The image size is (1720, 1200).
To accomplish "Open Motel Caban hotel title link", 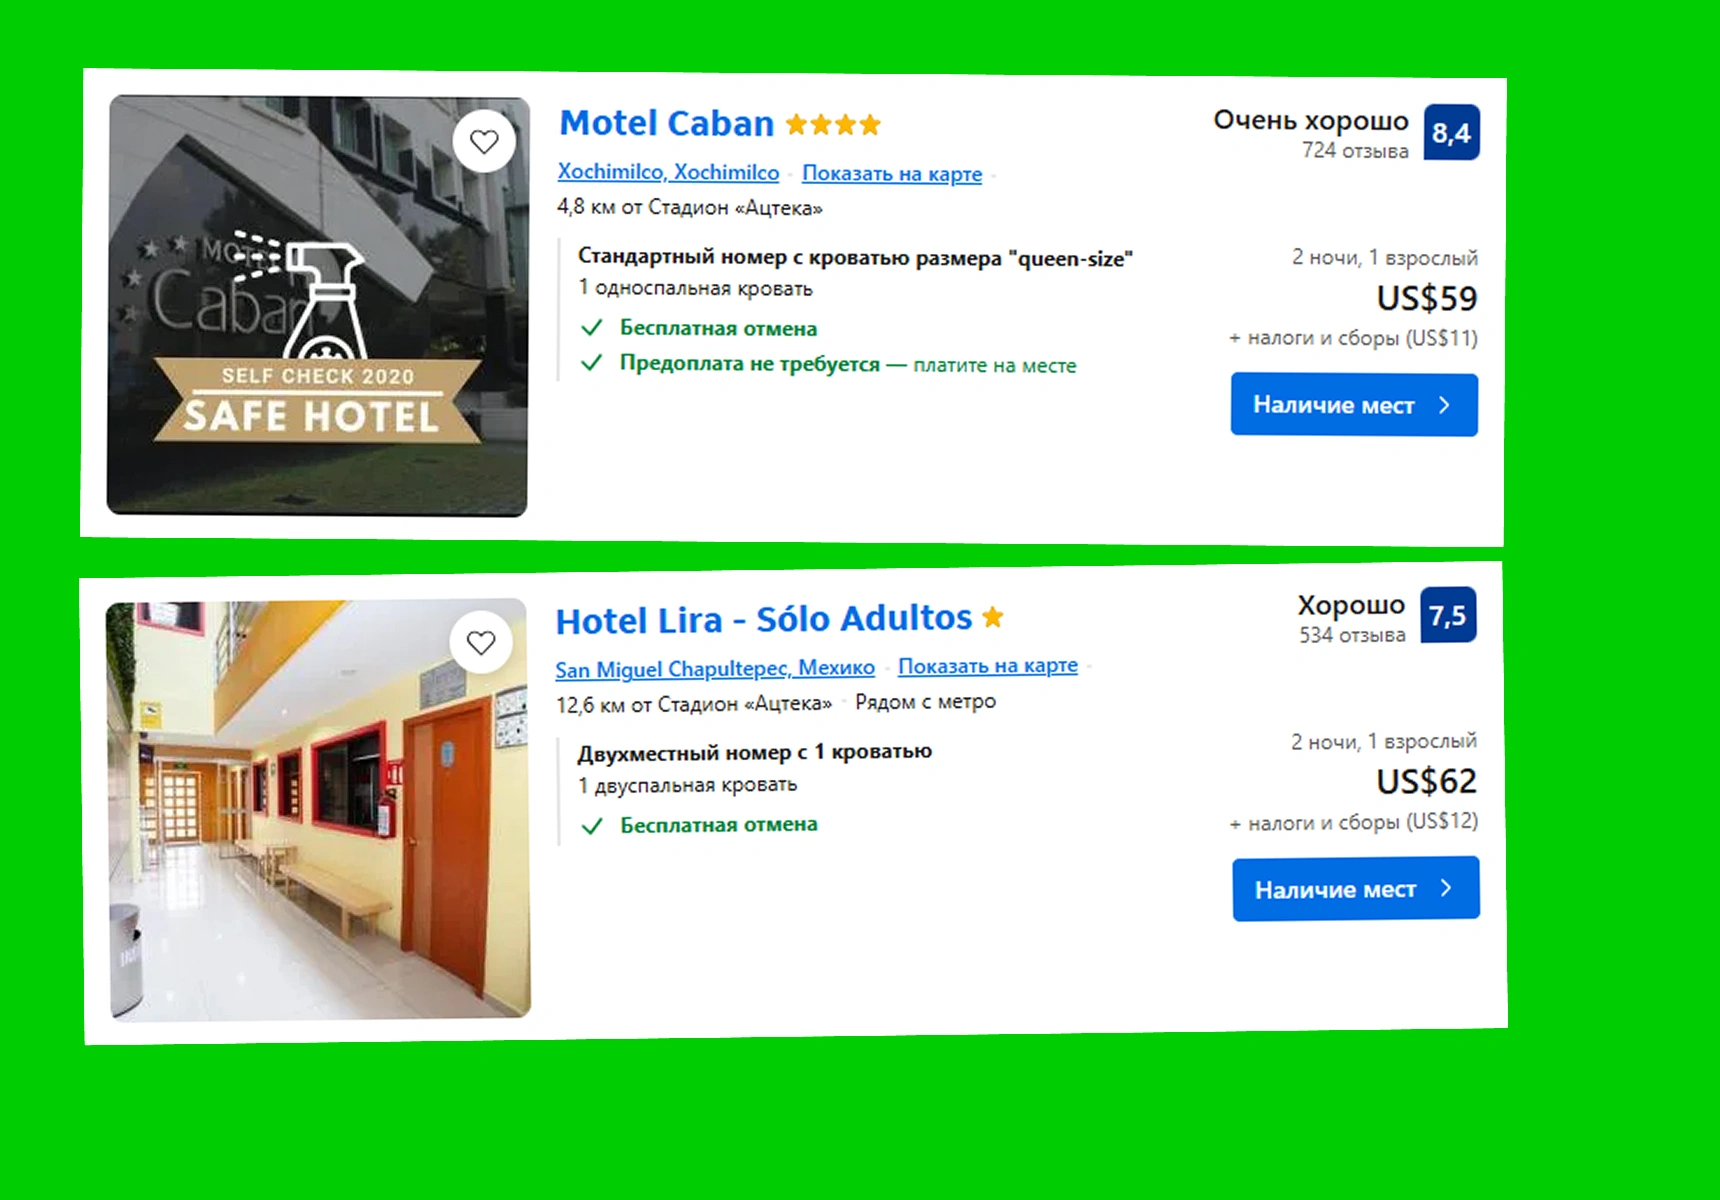I will pyautogui.click(x=667, y=123).
